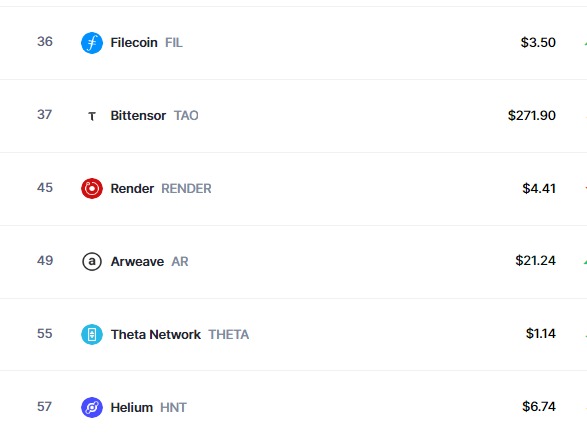This screenshot has width=587, height=435.
Task: Click Bittensor's $271.90 price
Action: (x=532, y=115)
